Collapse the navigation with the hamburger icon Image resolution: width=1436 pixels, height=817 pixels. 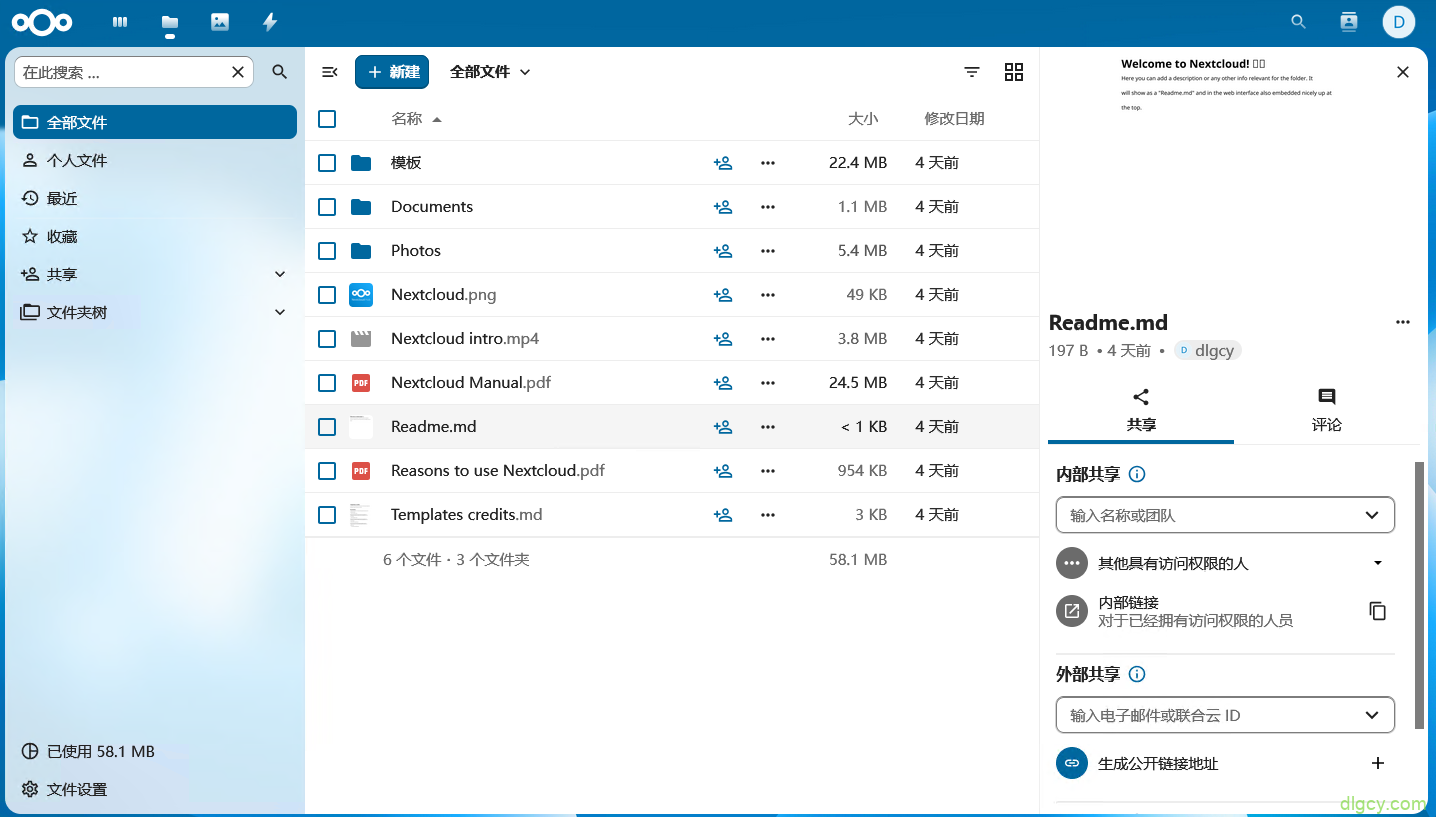coord(330,72)
